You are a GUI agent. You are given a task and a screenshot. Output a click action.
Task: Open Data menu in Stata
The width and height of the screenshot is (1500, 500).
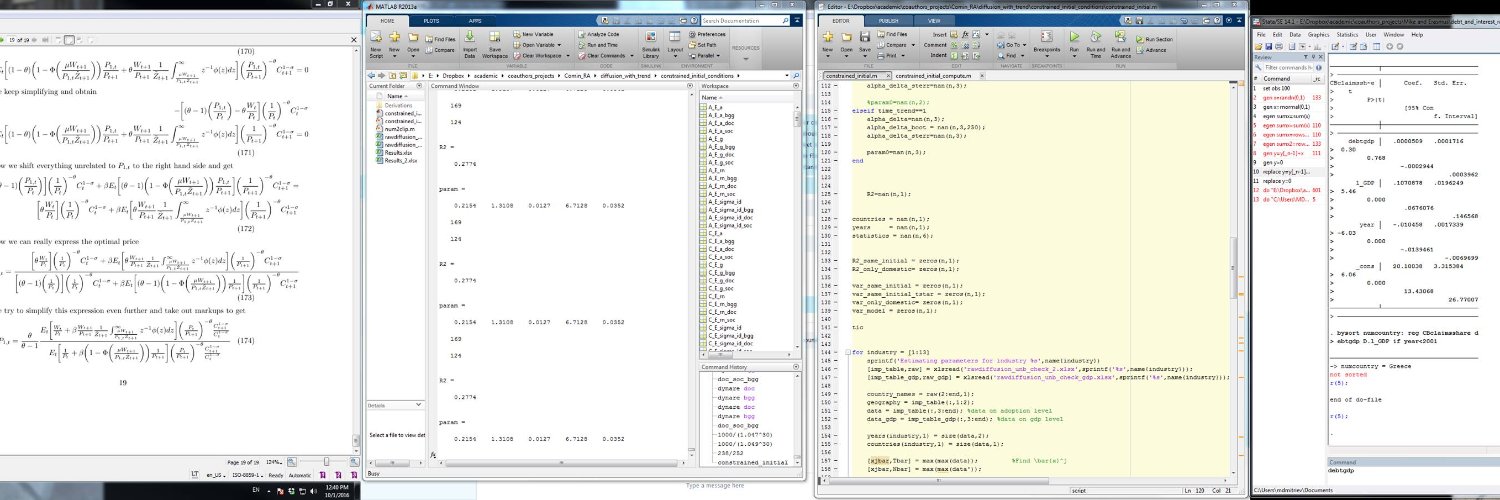tap(1294, 34)
